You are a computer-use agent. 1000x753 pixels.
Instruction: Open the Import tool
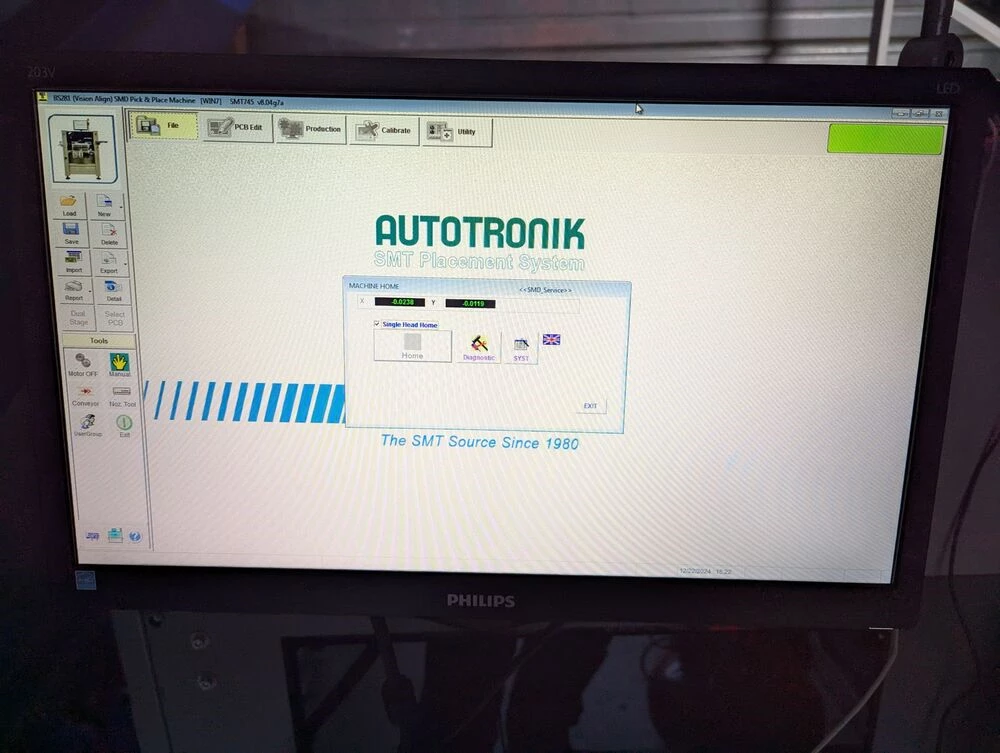pos(74,262)
